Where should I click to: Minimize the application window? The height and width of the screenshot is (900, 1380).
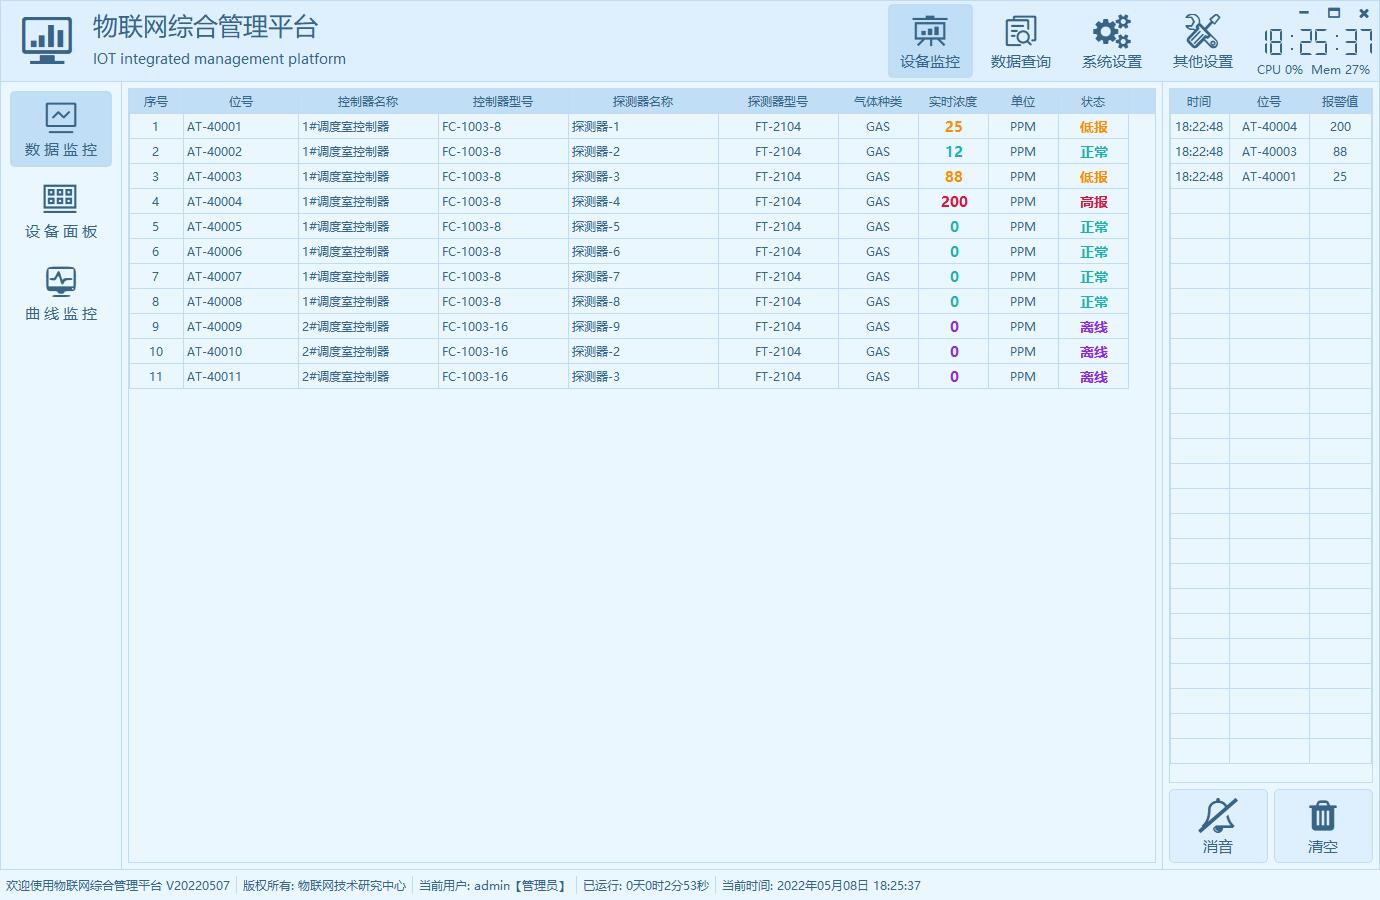[1303, 13]
